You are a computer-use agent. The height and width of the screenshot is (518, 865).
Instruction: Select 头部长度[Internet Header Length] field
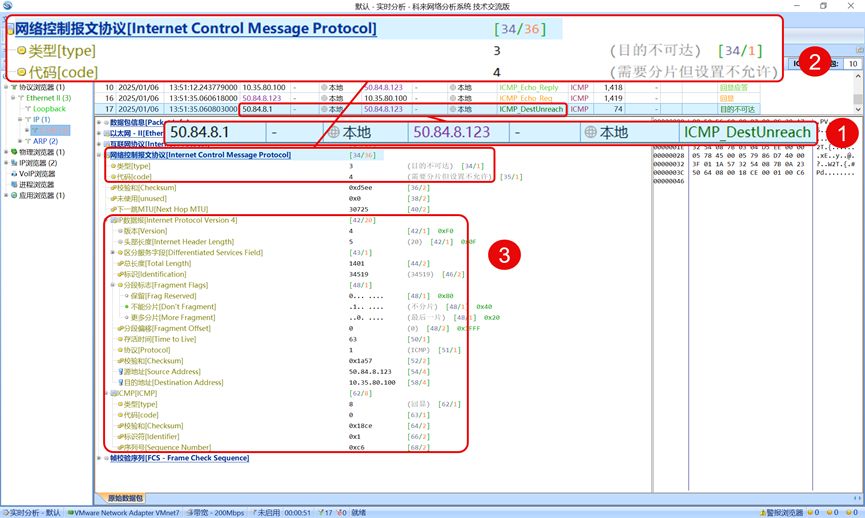point(175,242)
